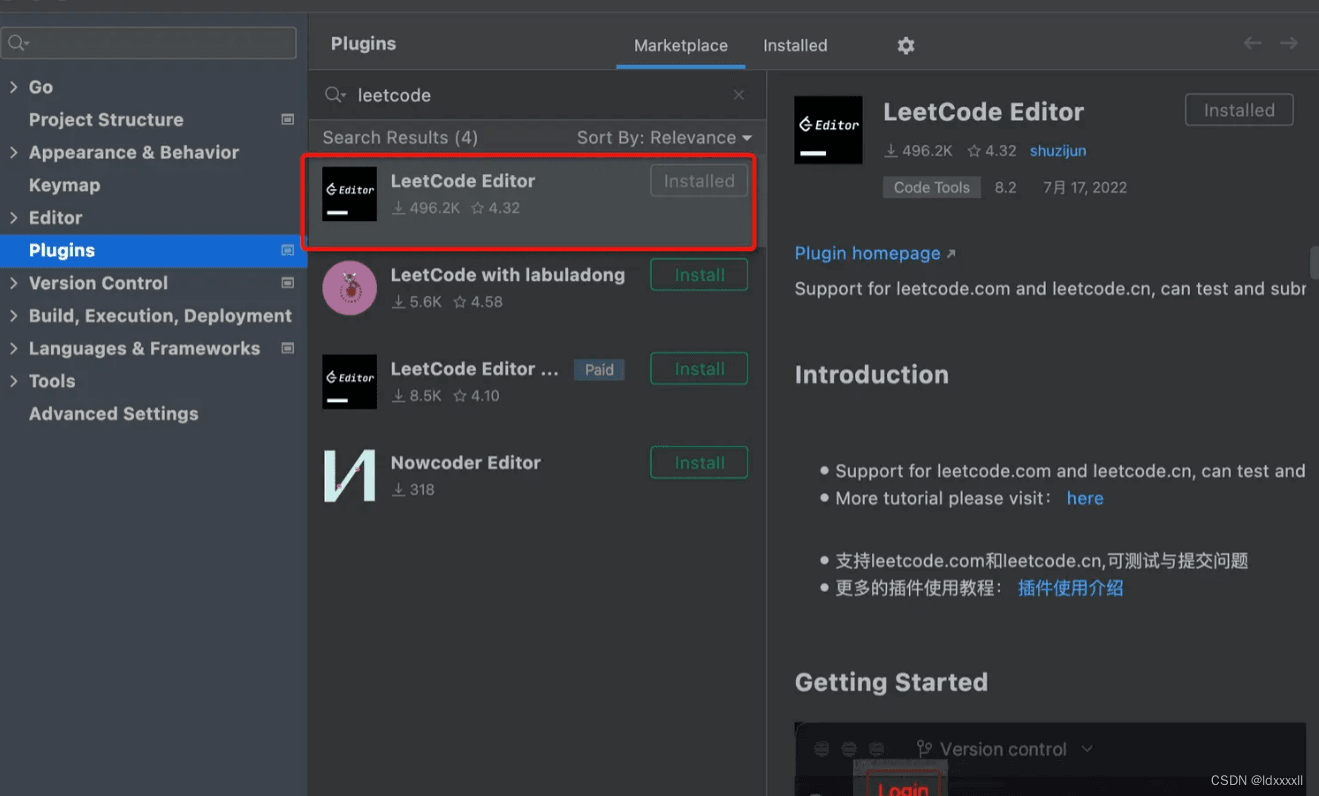1319x796 pixels.
Task: Click the project-level marker beside Project Structure
Action: [287, 119]
